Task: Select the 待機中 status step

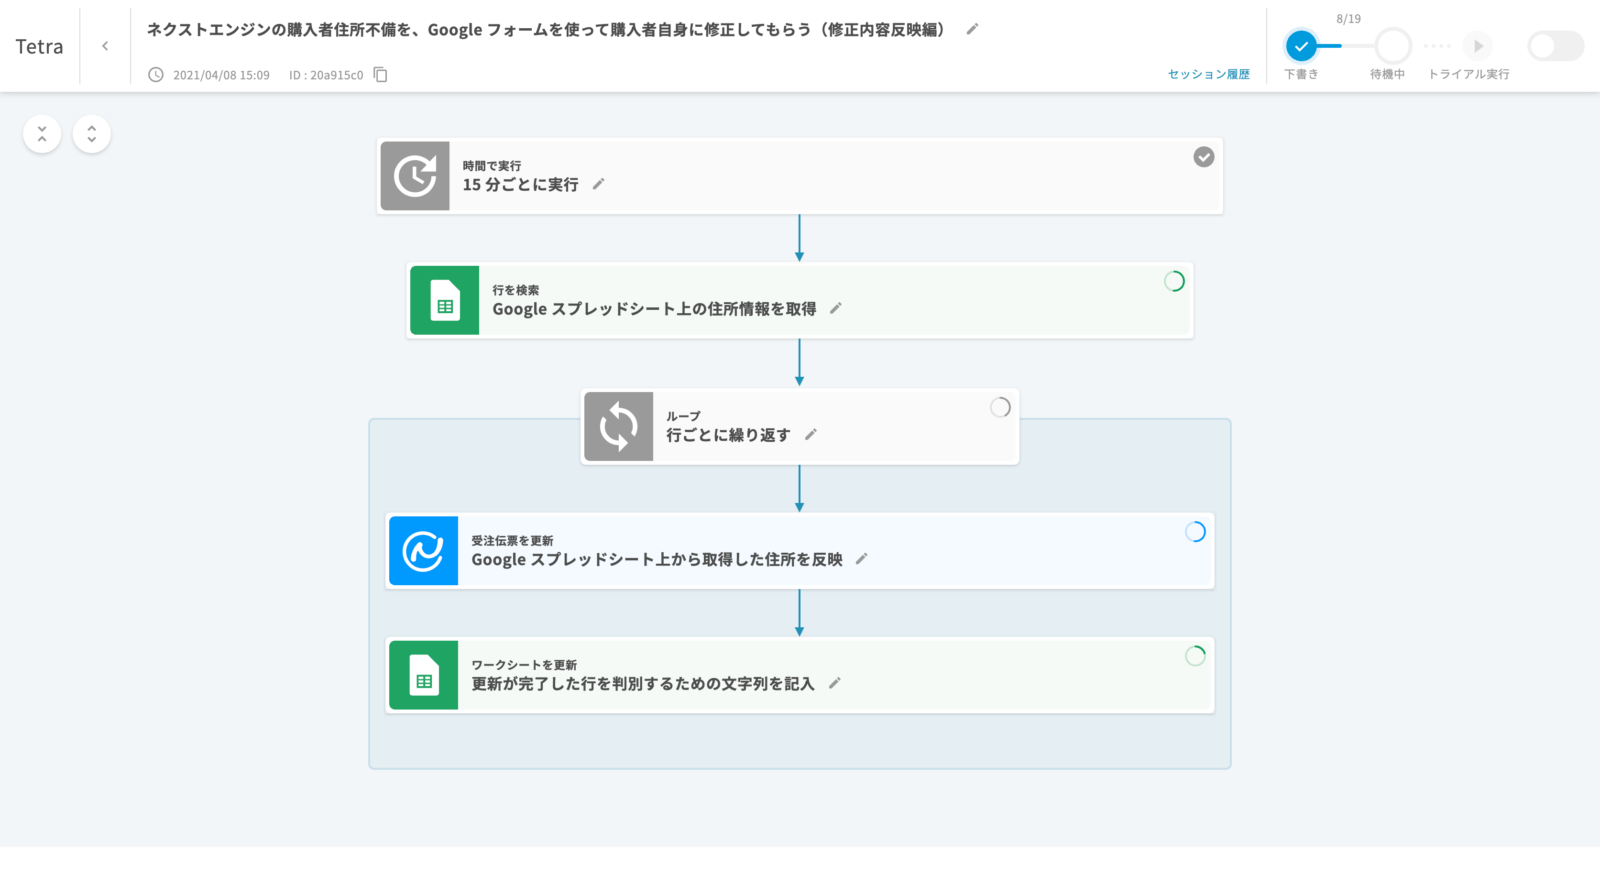Action: (x=1393, y=46)
